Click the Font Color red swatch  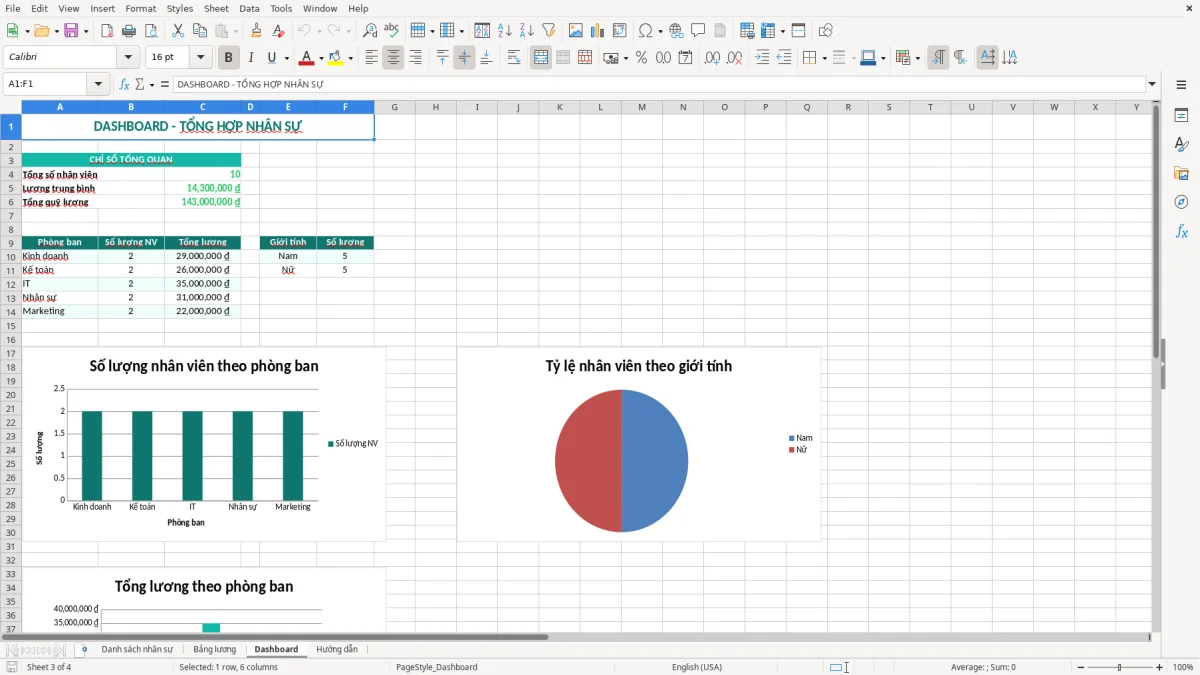coord(307,58)
